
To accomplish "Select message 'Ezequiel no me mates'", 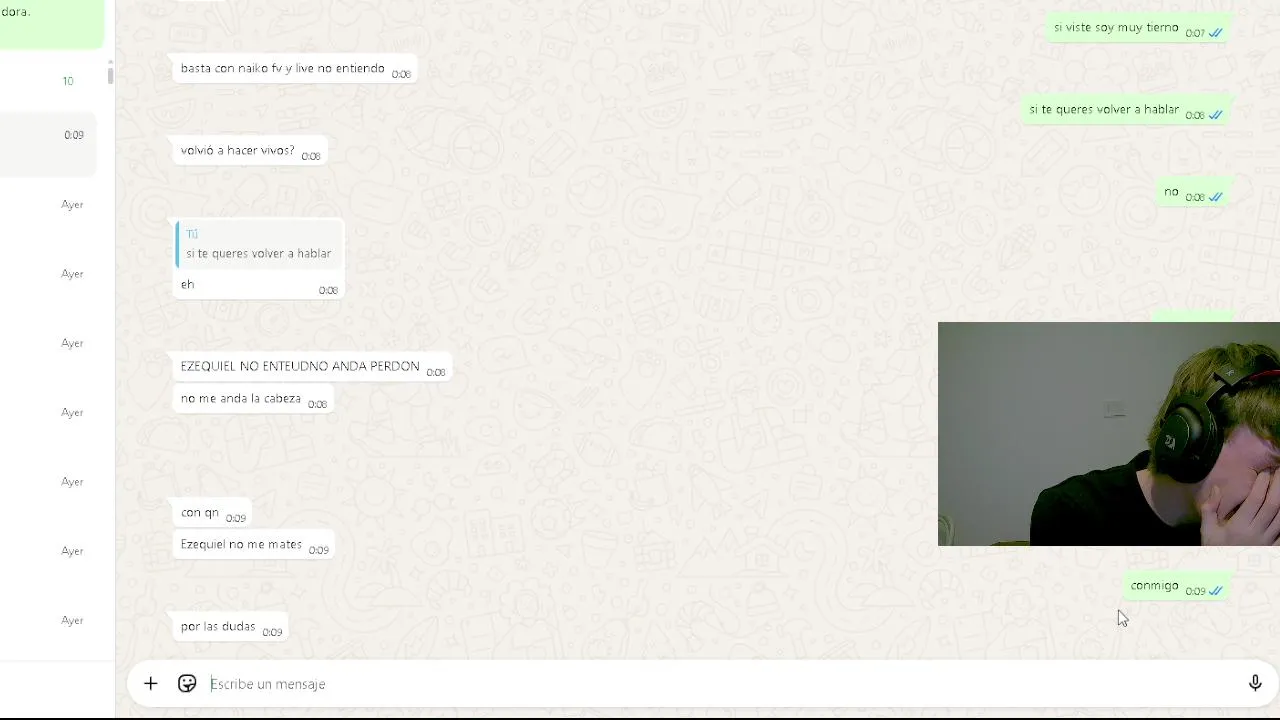I will coord(253,545).
